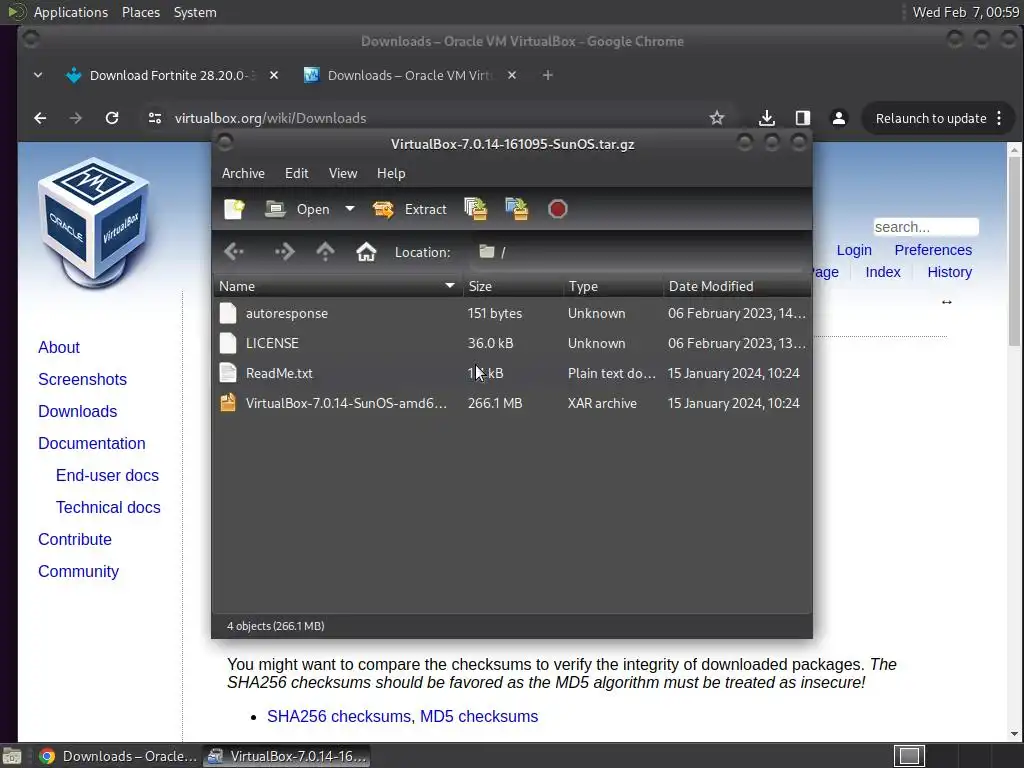The height and width of the screenshot is (768, 1024).
Task: Click the VirtualBox site search field
Action: click(926, 227)
